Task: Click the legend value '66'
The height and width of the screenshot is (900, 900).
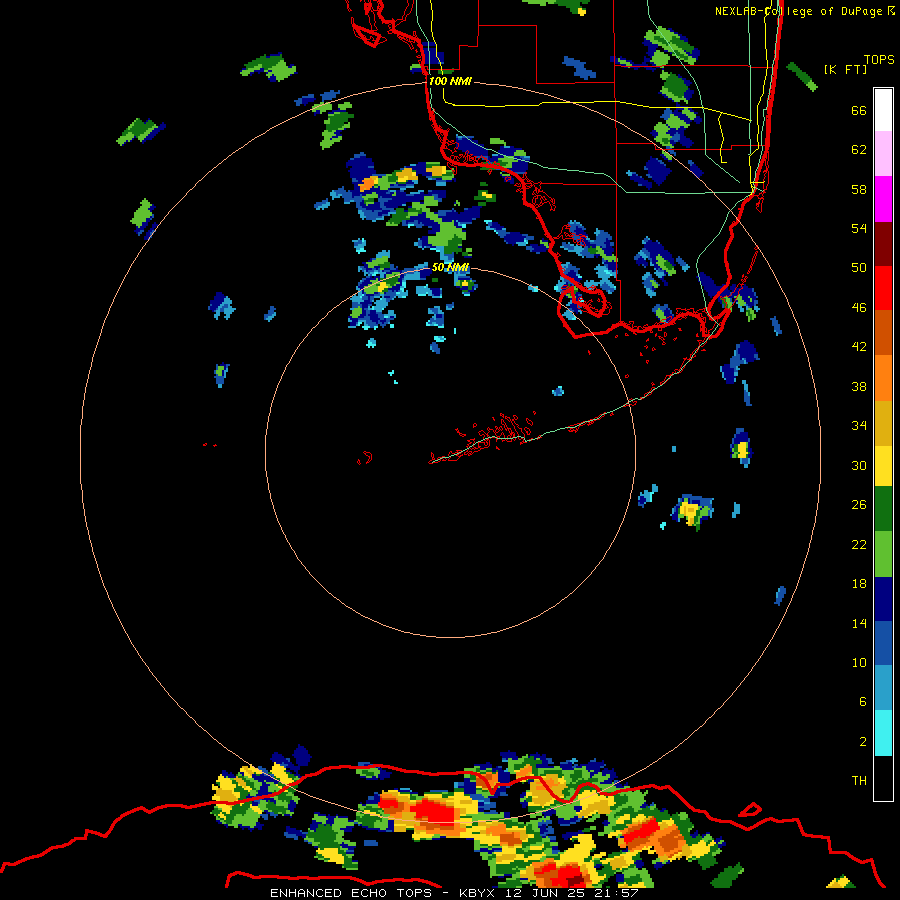Action: tap(859, 111)
